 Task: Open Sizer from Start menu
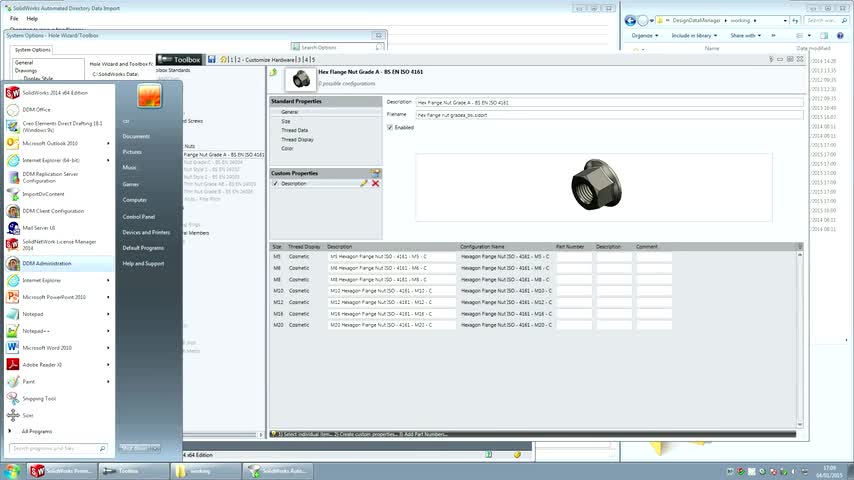[59, 415]
